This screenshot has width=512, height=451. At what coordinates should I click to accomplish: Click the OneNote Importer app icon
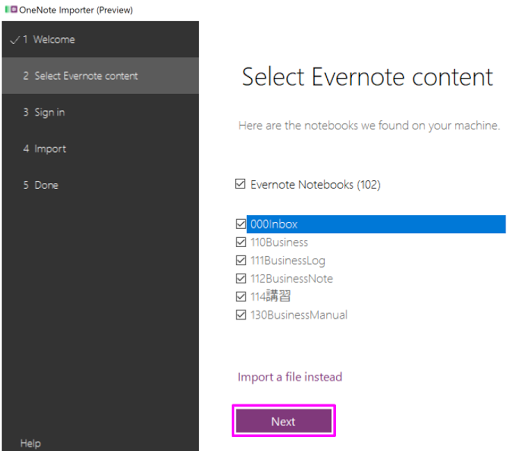coord(11,9)
